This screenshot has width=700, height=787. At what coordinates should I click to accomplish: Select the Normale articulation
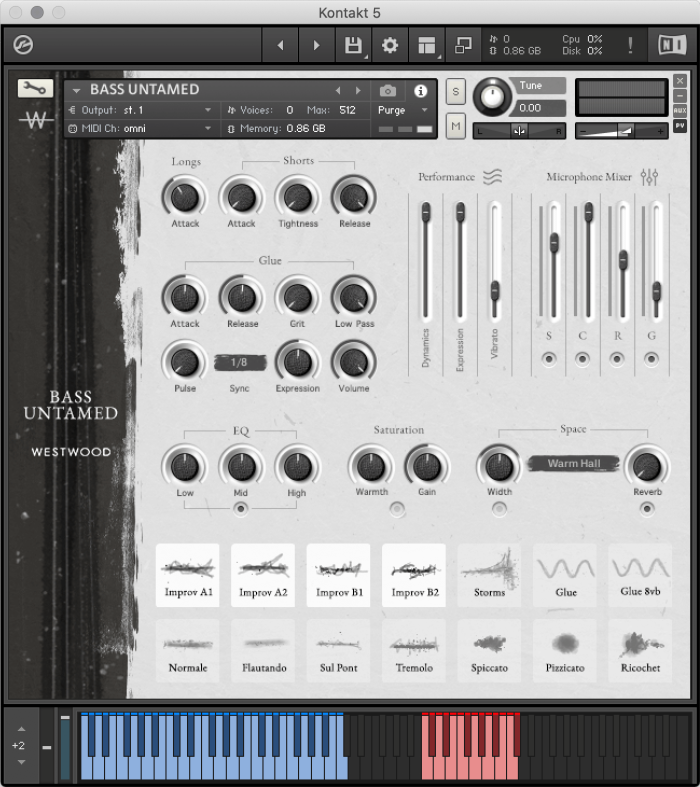[188, 650]
